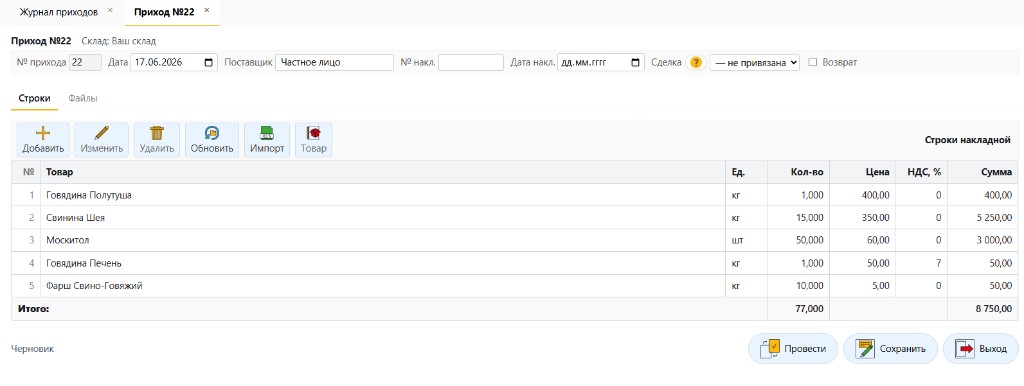The image size is (1024, 386).
Task: Click the Ед. column header
Action: 746,172
